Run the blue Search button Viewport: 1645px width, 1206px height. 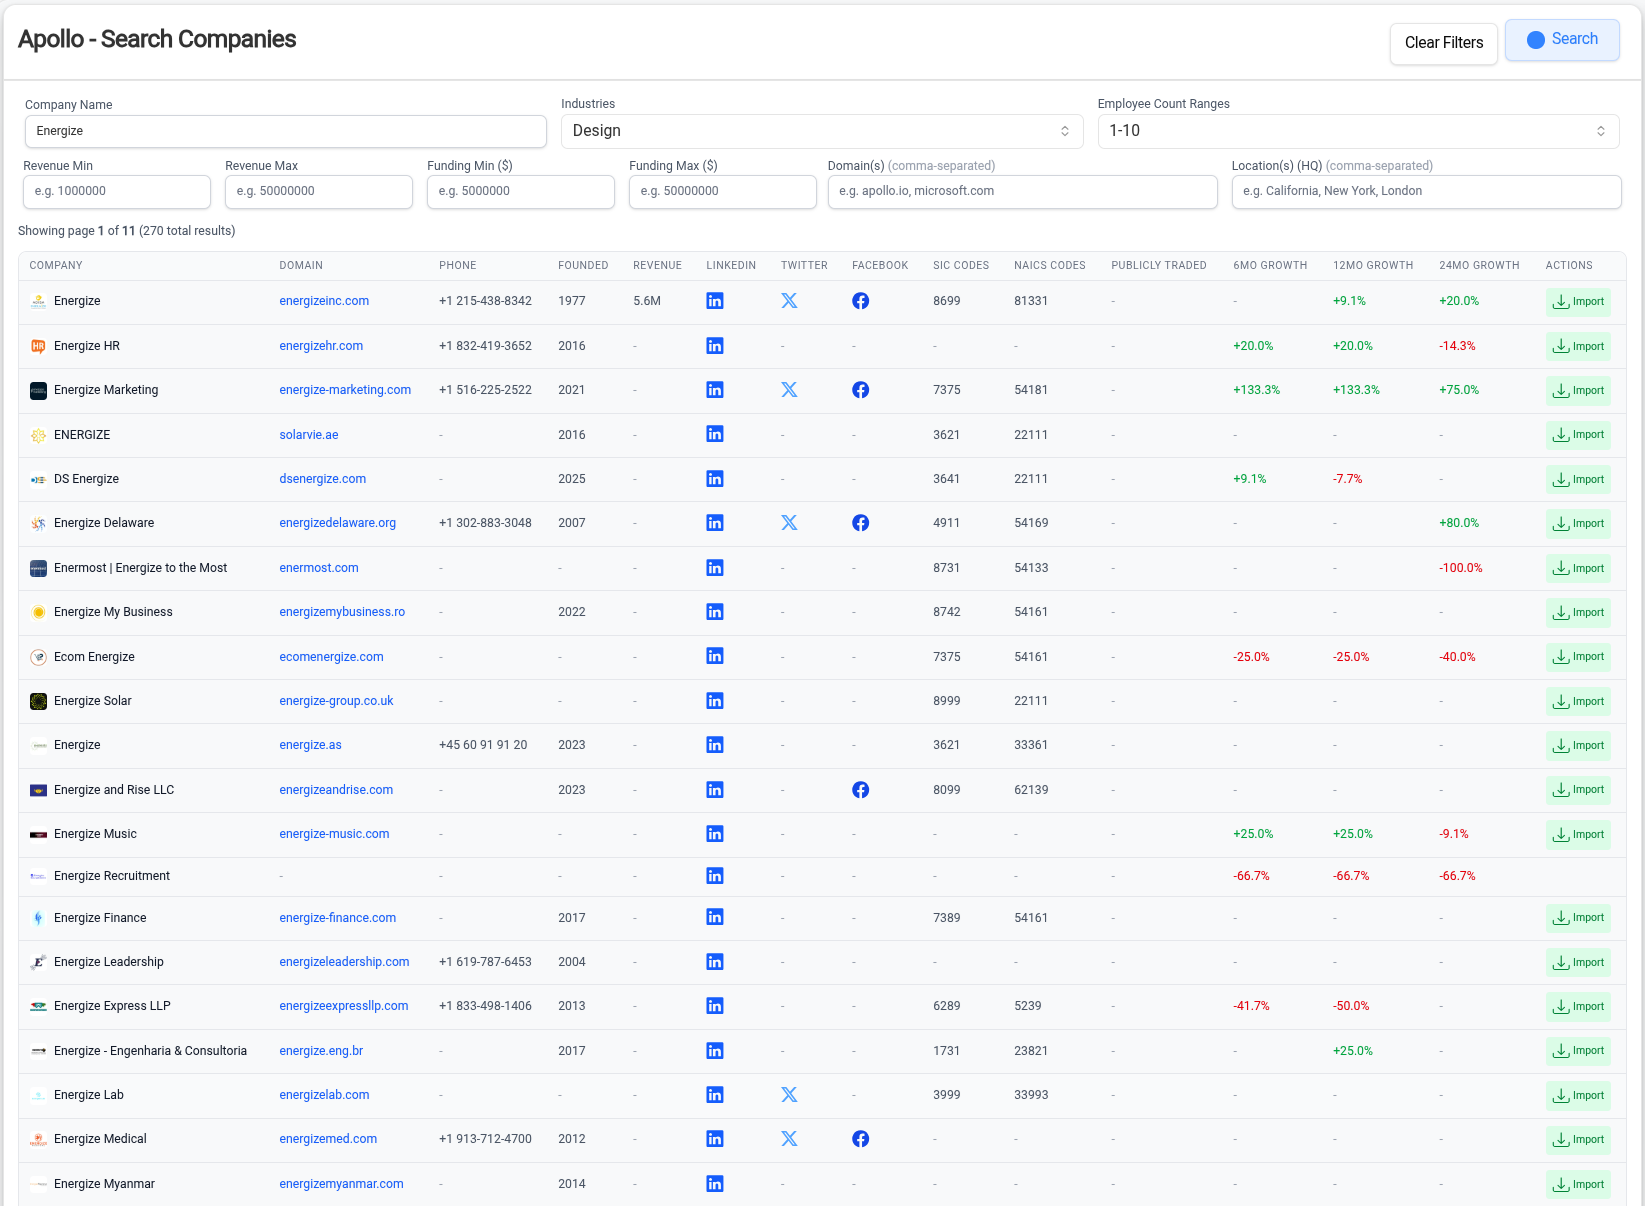pyautogui.click(x=1561, y=40)
